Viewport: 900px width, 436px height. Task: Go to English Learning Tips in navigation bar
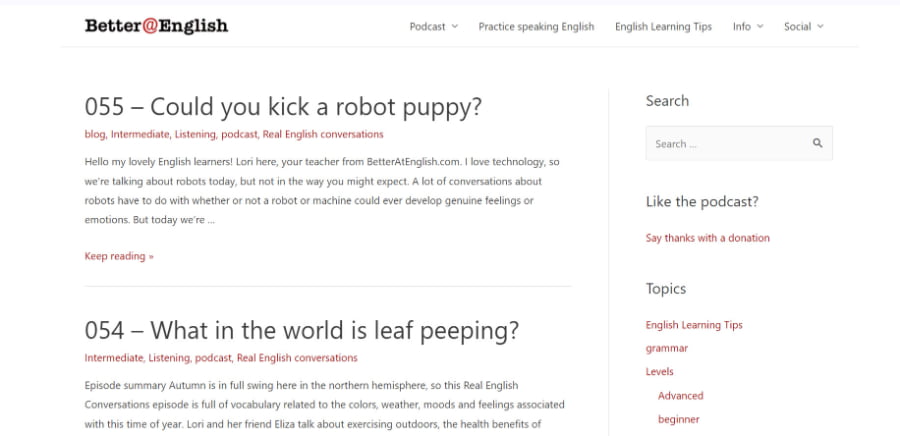point(663,27)
